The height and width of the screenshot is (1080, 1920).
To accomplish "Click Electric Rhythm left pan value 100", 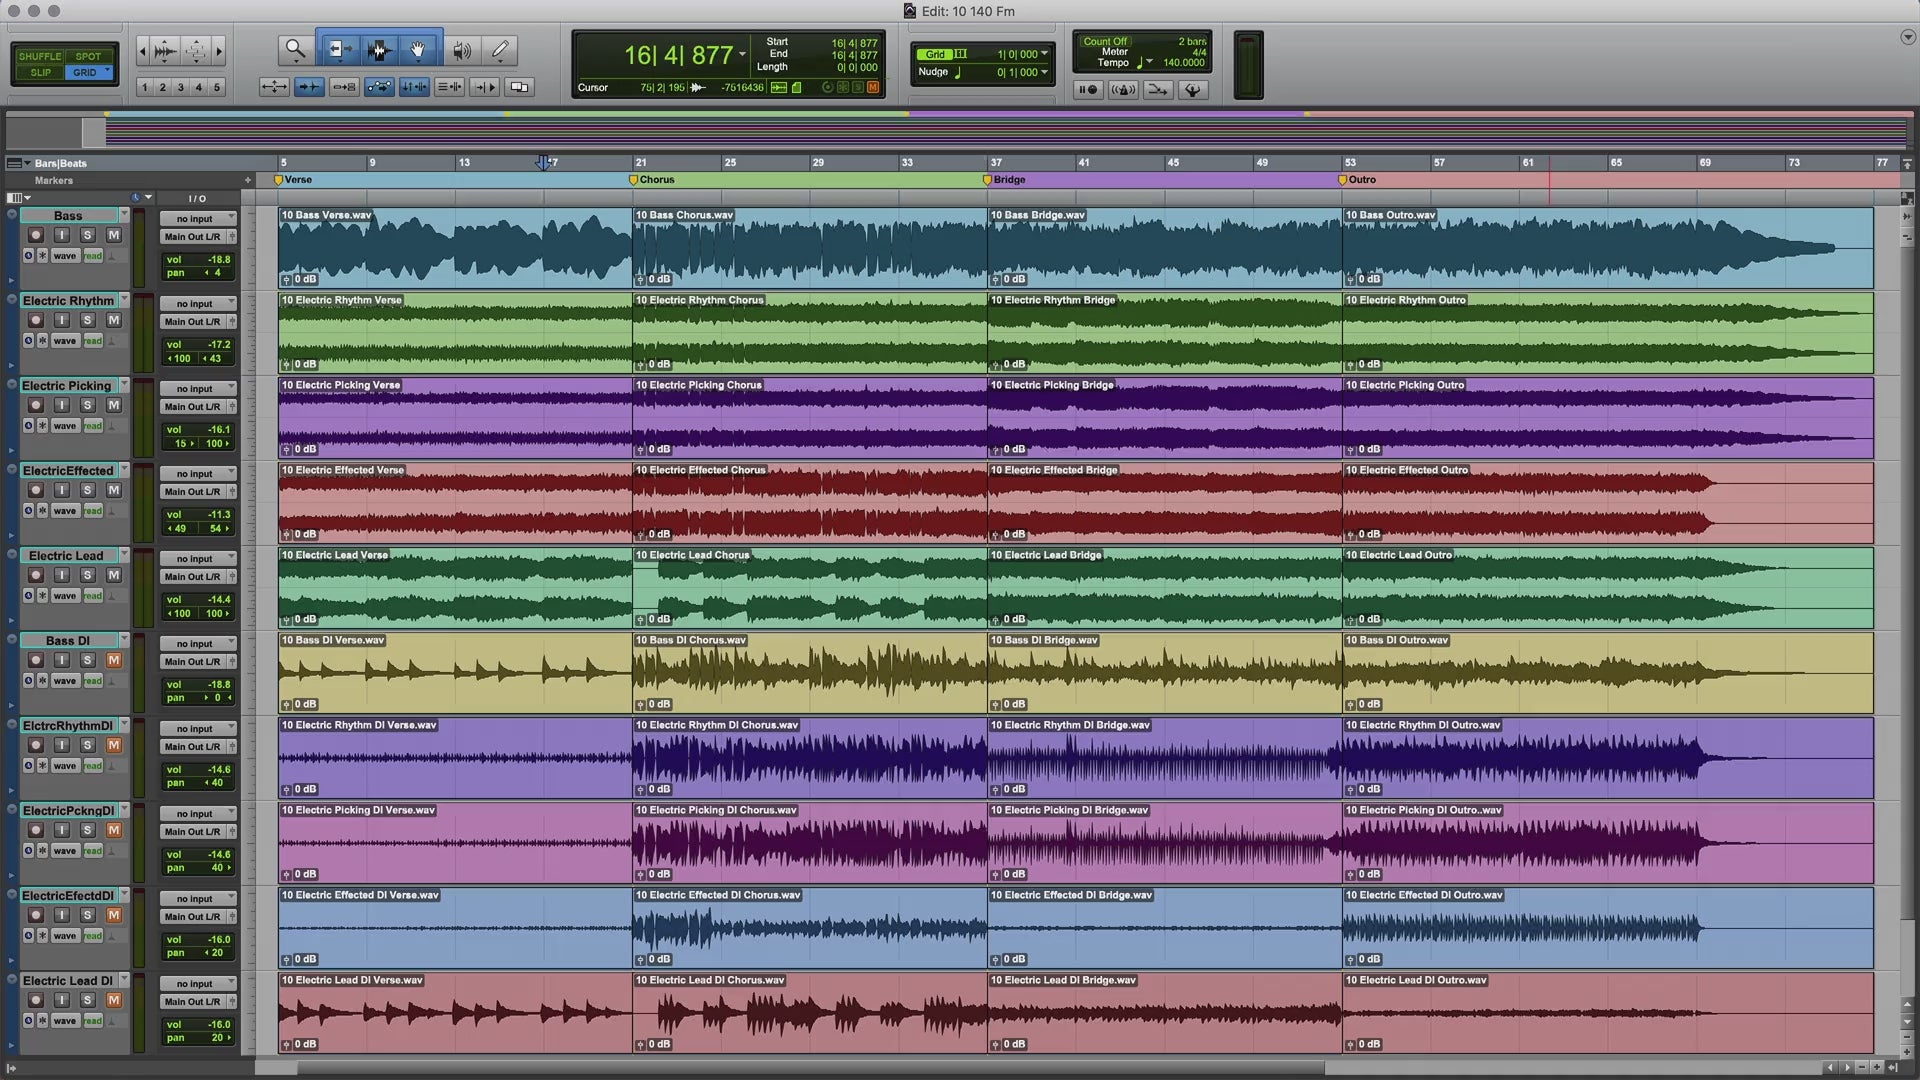I will [180, 358].
